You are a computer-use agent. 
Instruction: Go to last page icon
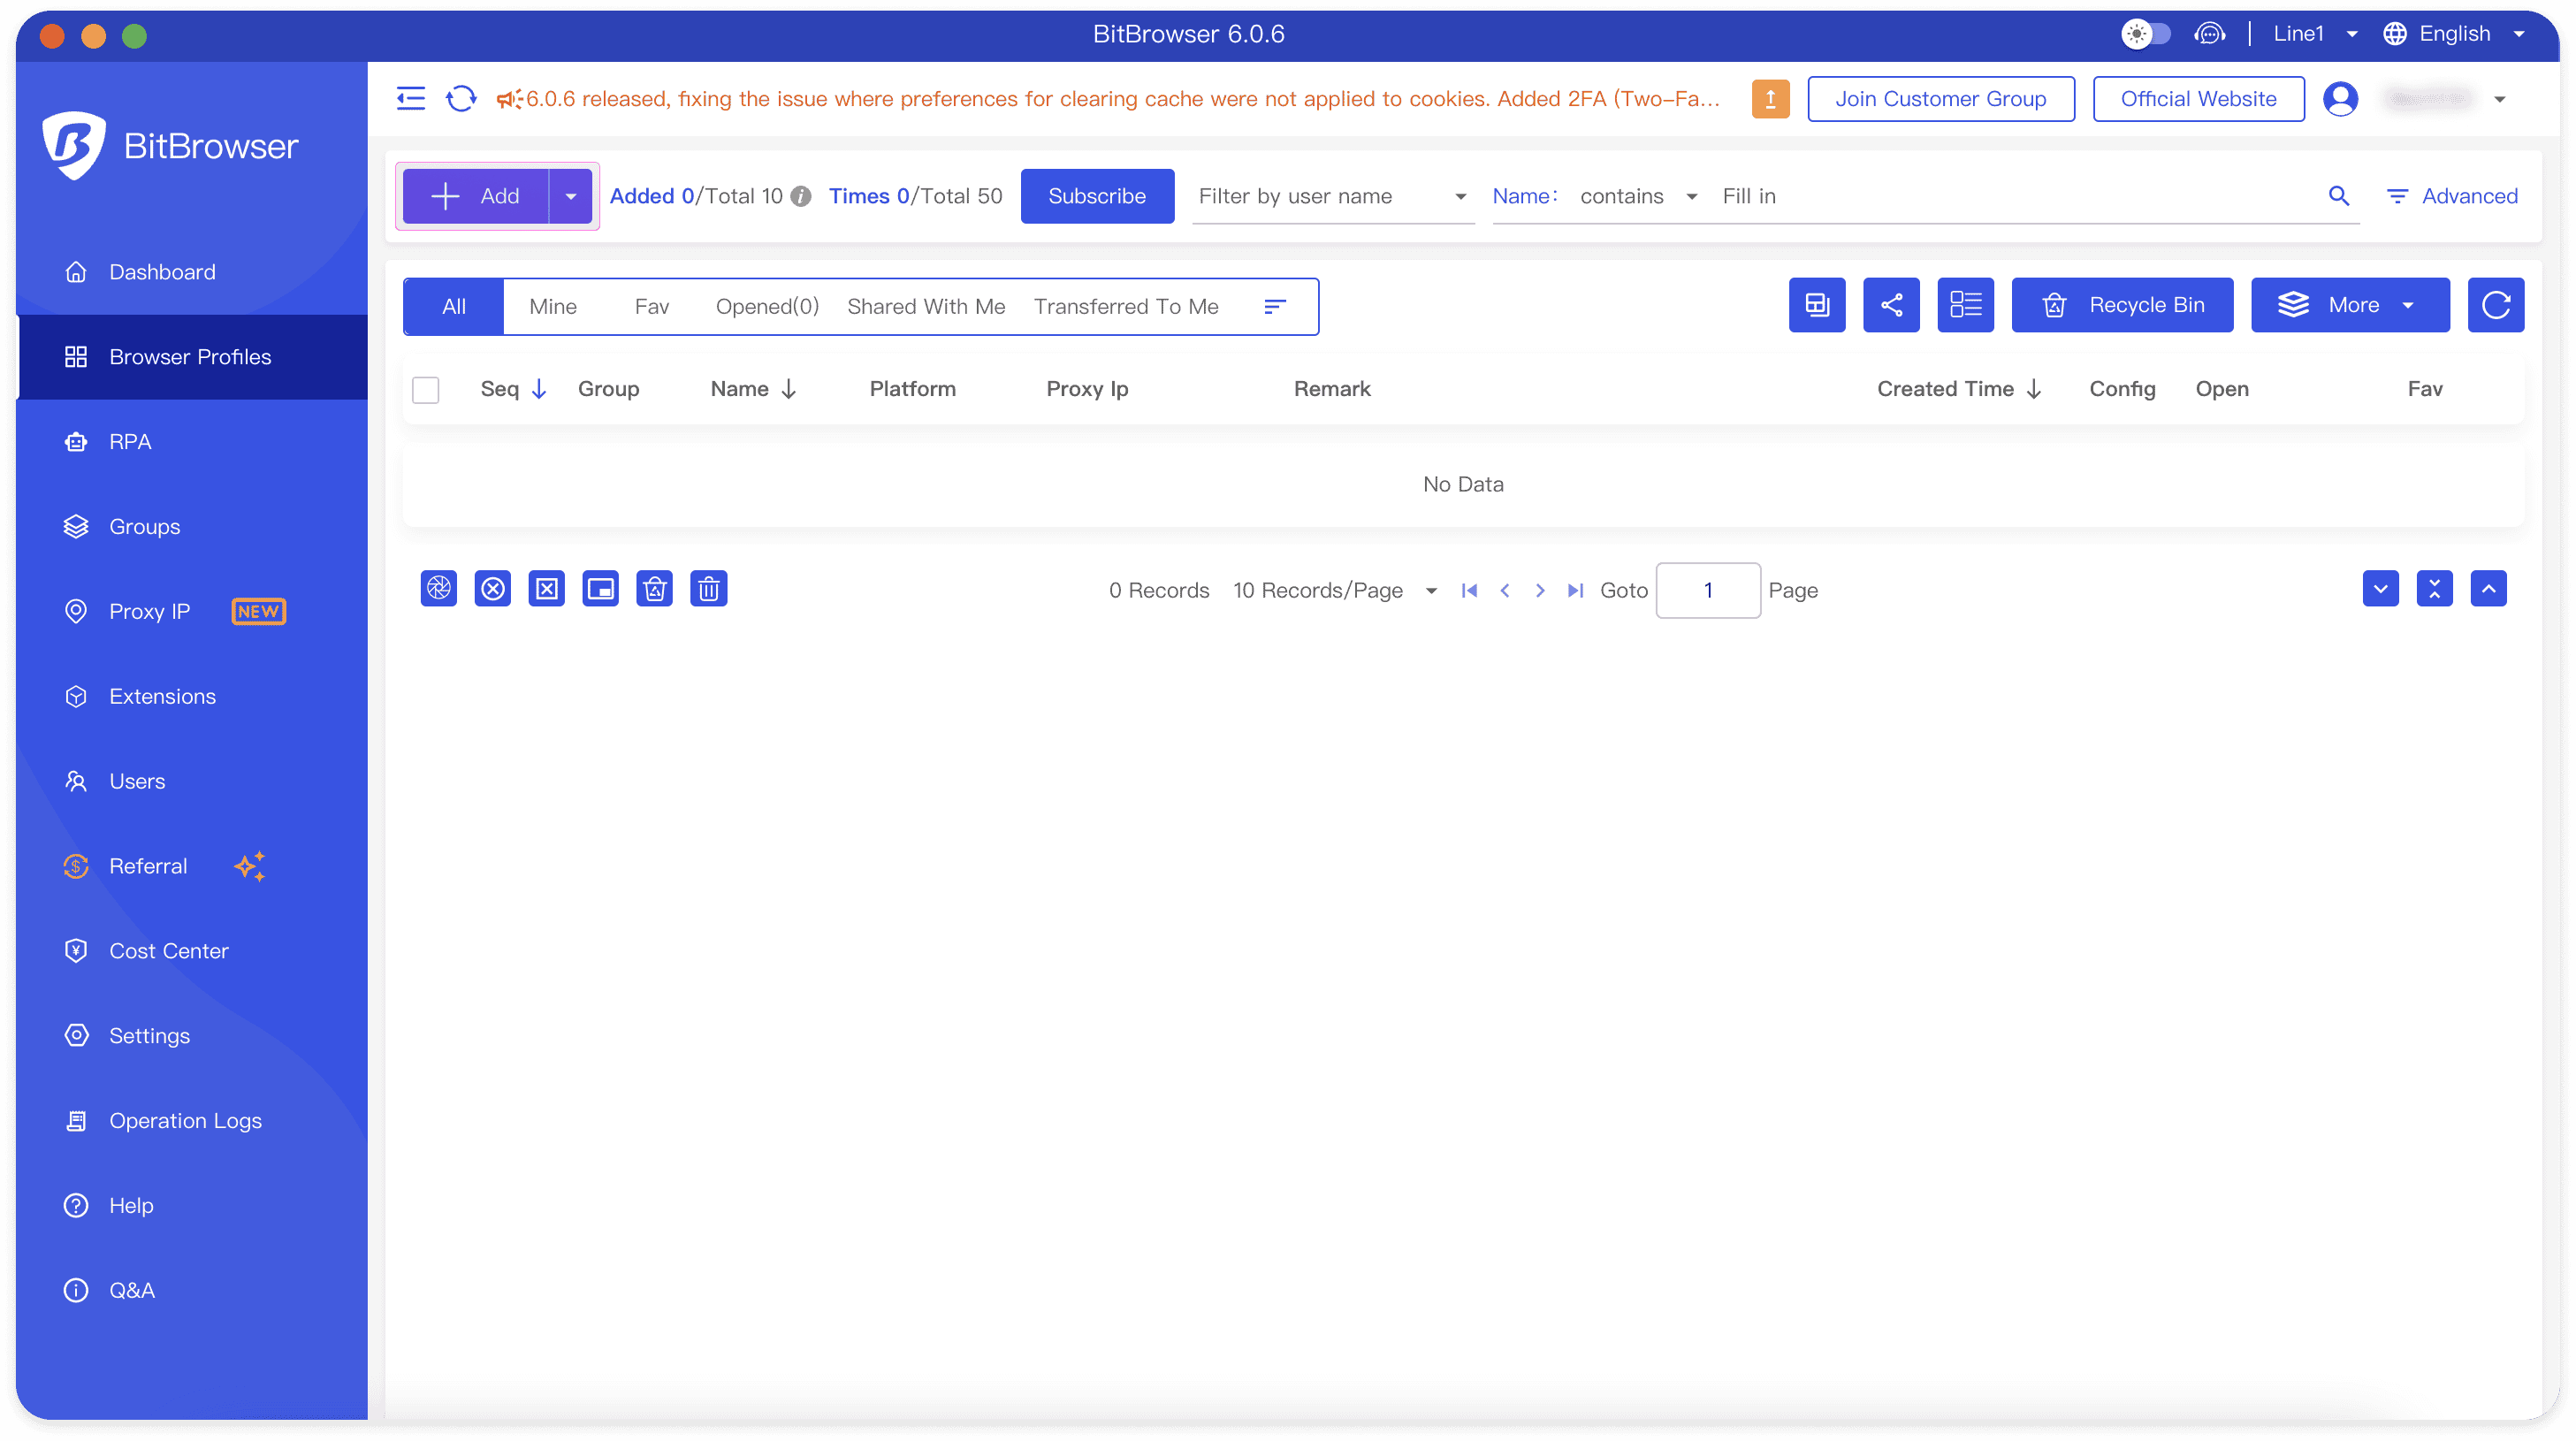[1575, 591]
